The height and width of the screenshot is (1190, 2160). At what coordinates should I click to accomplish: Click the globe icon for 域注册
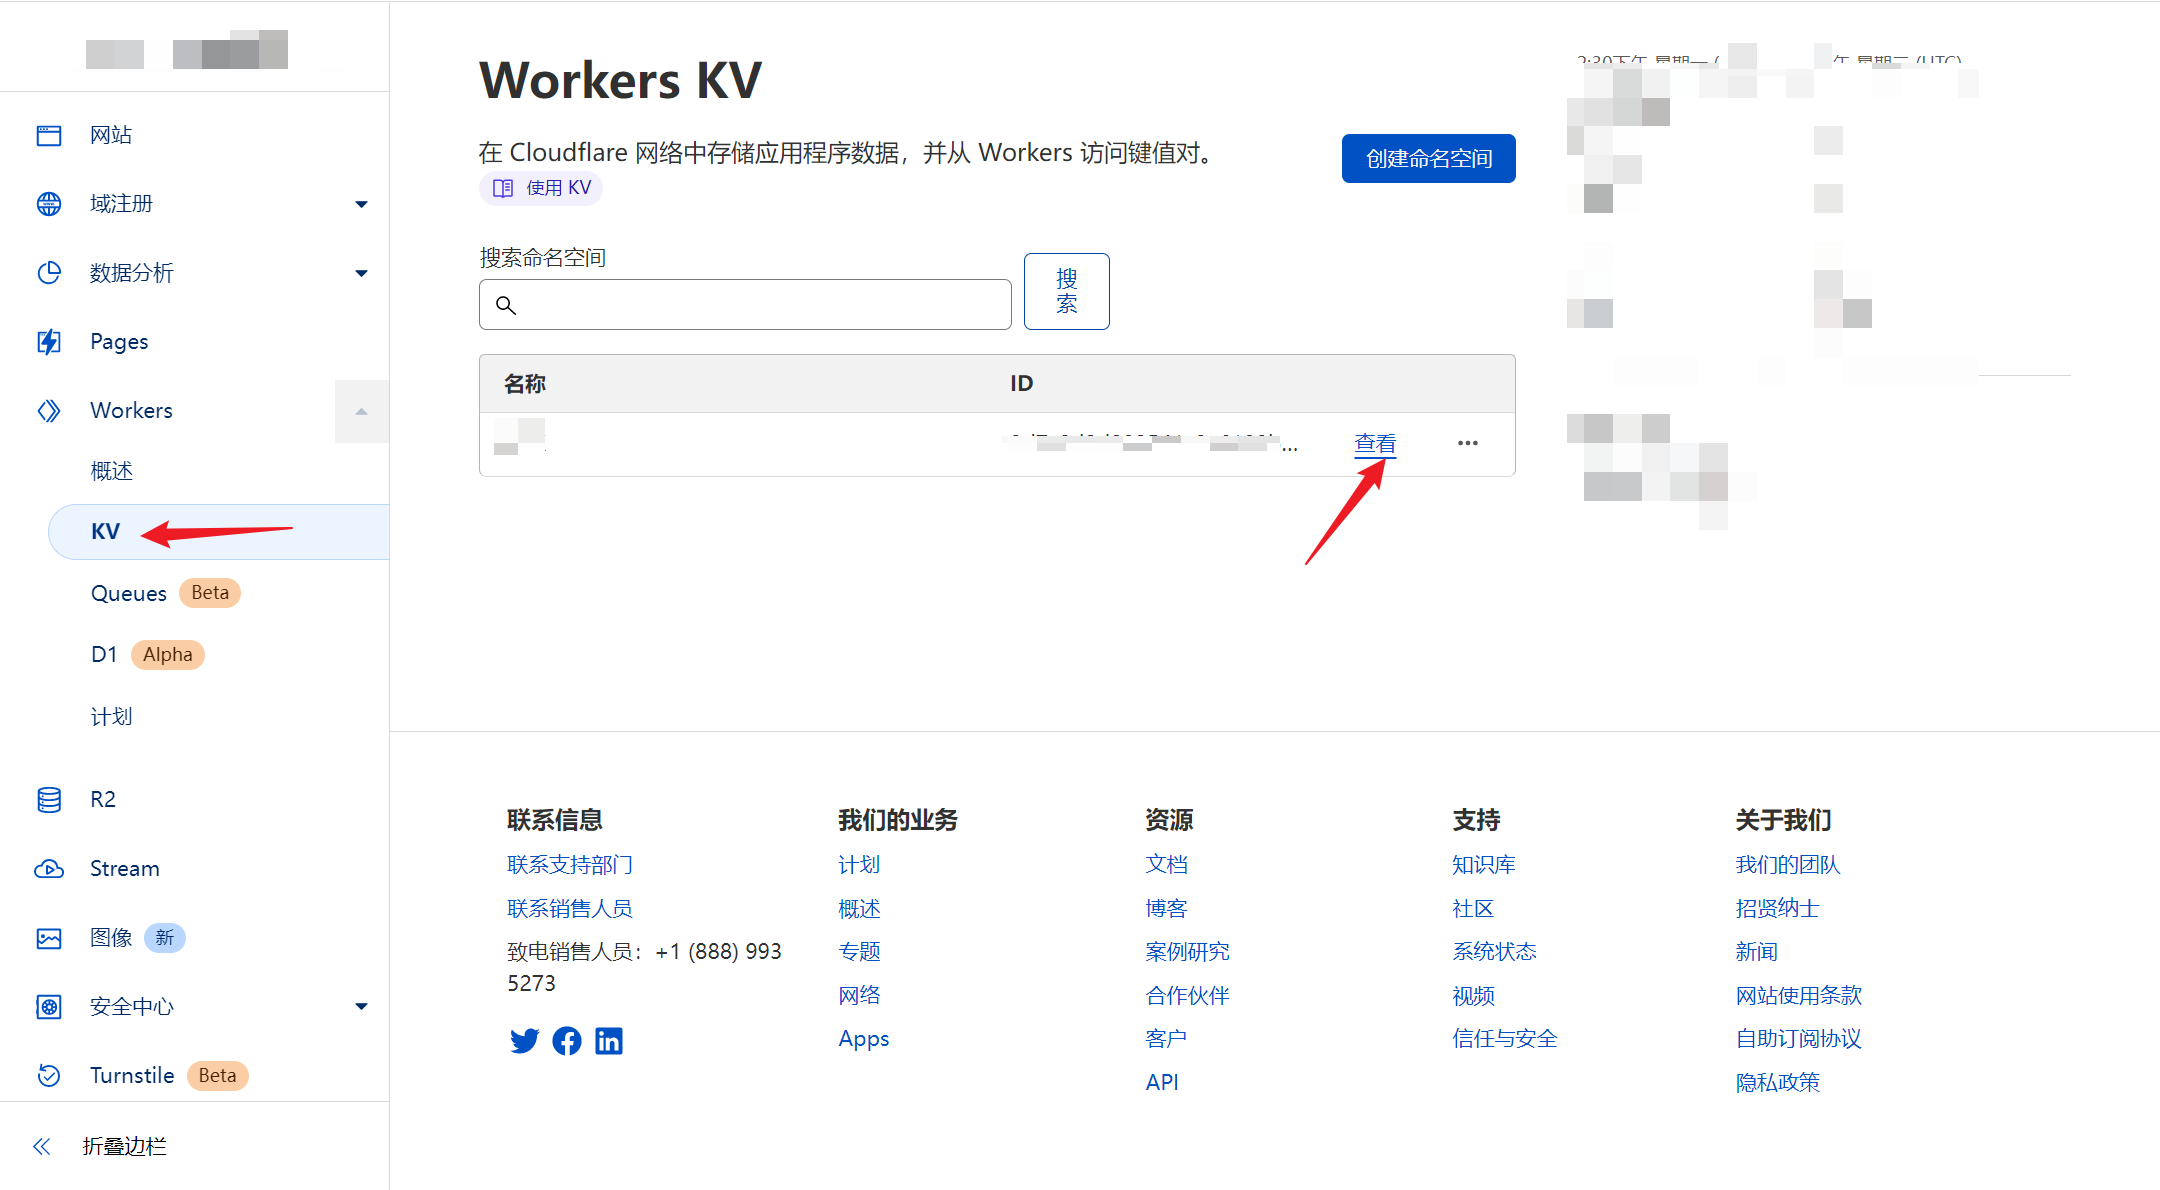pyautogui.click(x=49, y=204)
